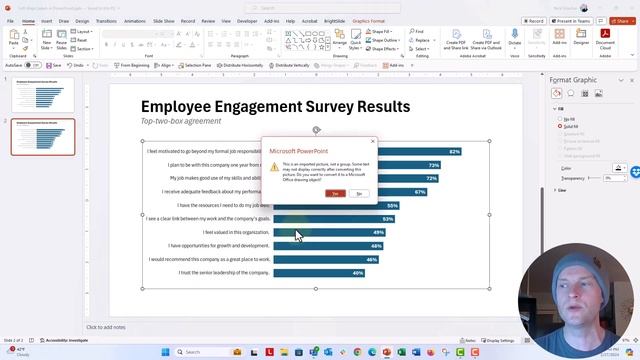Switch to the Slide Show tab
The image size is (640, 360).
163,21
